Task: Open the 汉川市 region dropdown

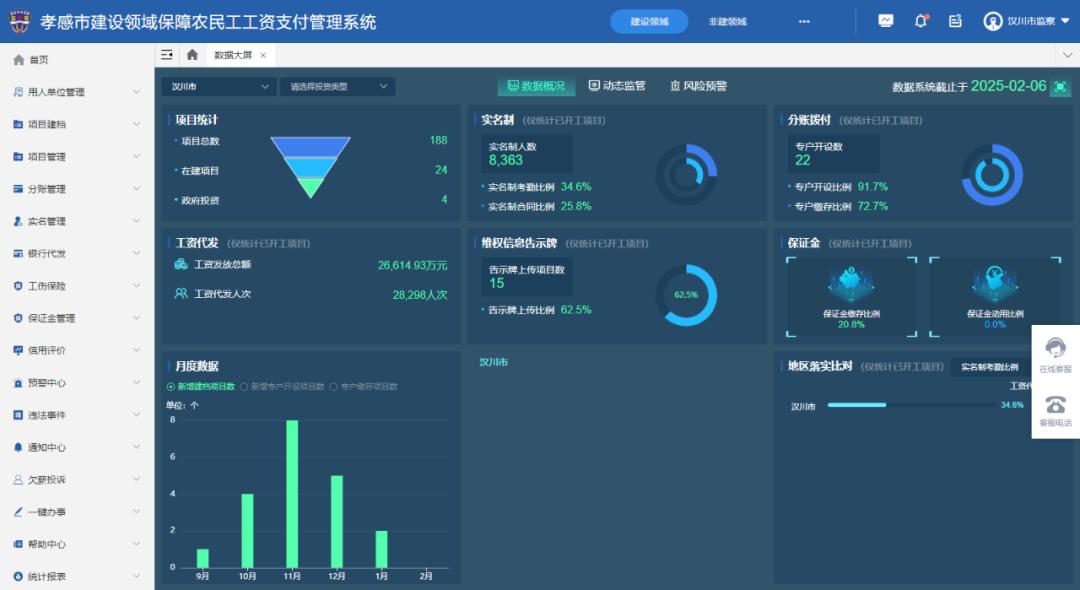Action: point(218,87)
